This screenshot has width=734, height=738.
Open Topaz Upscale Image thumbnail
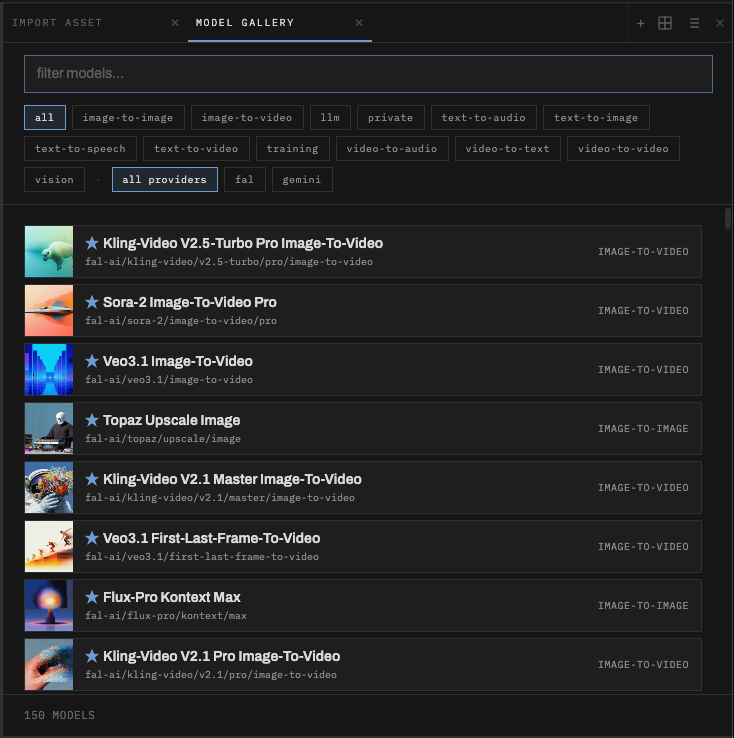[49, 429]
